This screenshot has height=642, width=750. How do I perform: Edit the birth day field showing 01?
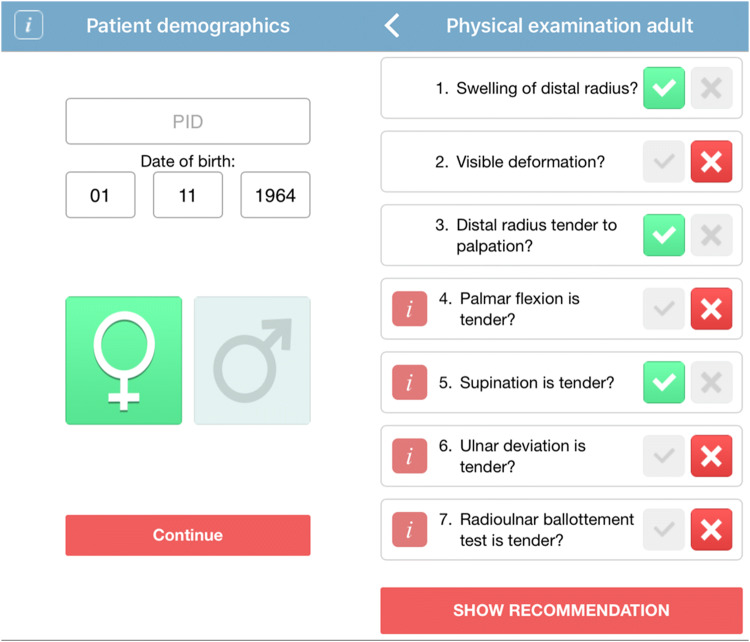click(x=100, y=195)
